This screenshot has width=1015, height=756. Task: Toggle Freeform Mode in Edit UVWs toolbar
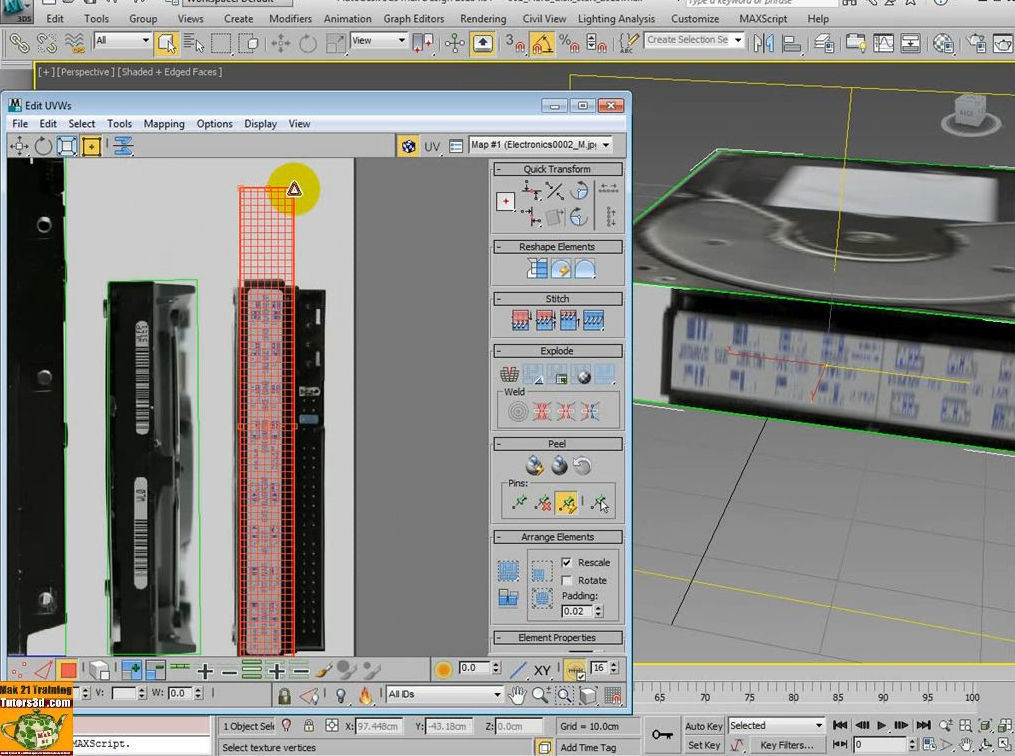[91, 146]
